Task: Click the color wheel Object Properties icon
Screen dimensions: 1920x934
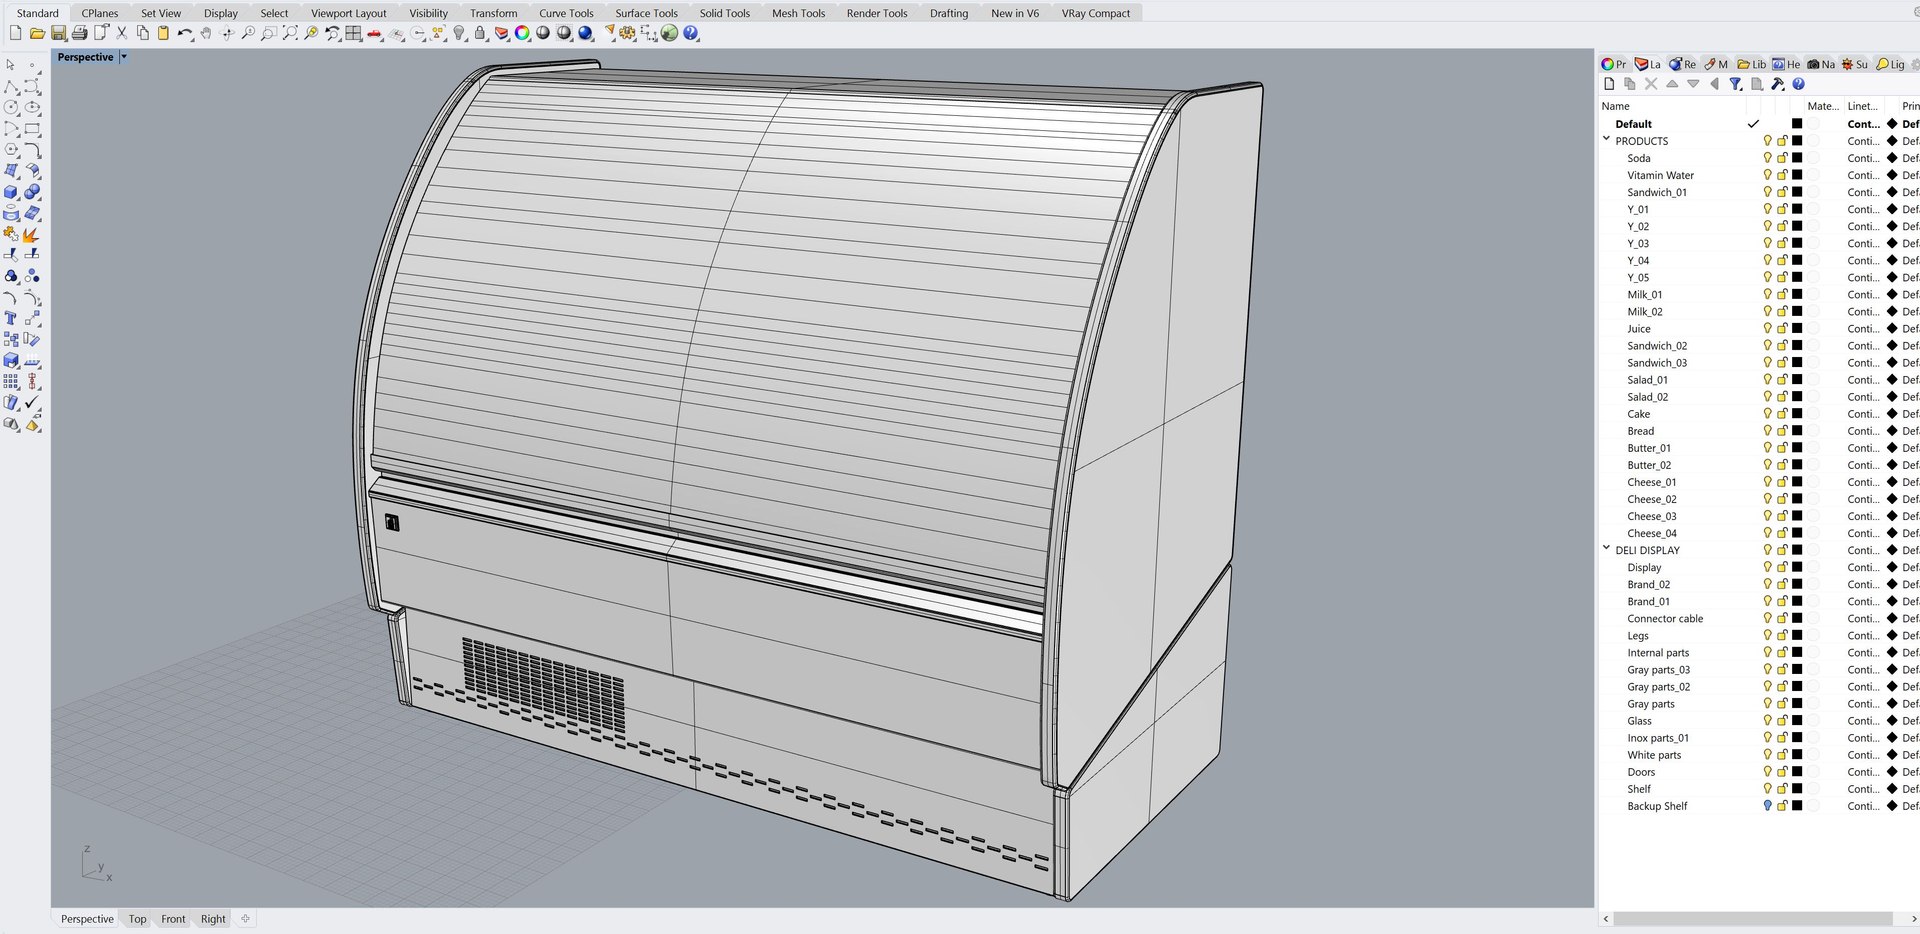Action: coord(522,33)
